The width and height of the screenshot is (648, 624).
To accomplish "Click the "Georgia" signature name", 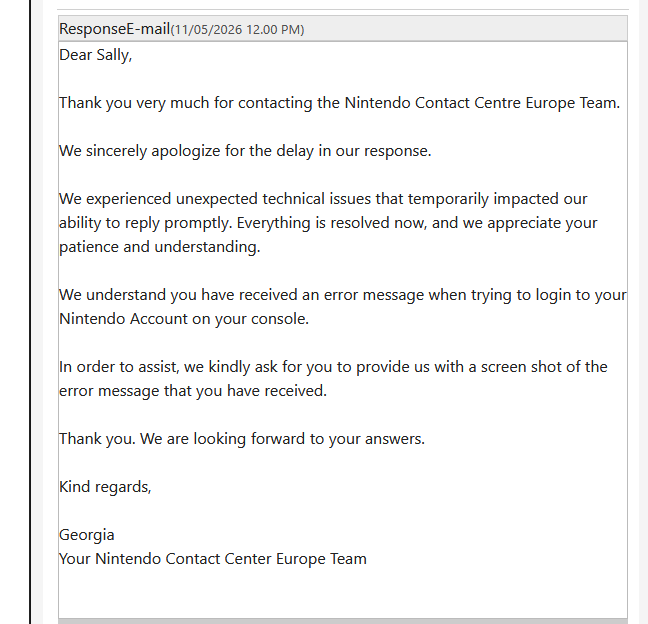I will pos(87,535).
